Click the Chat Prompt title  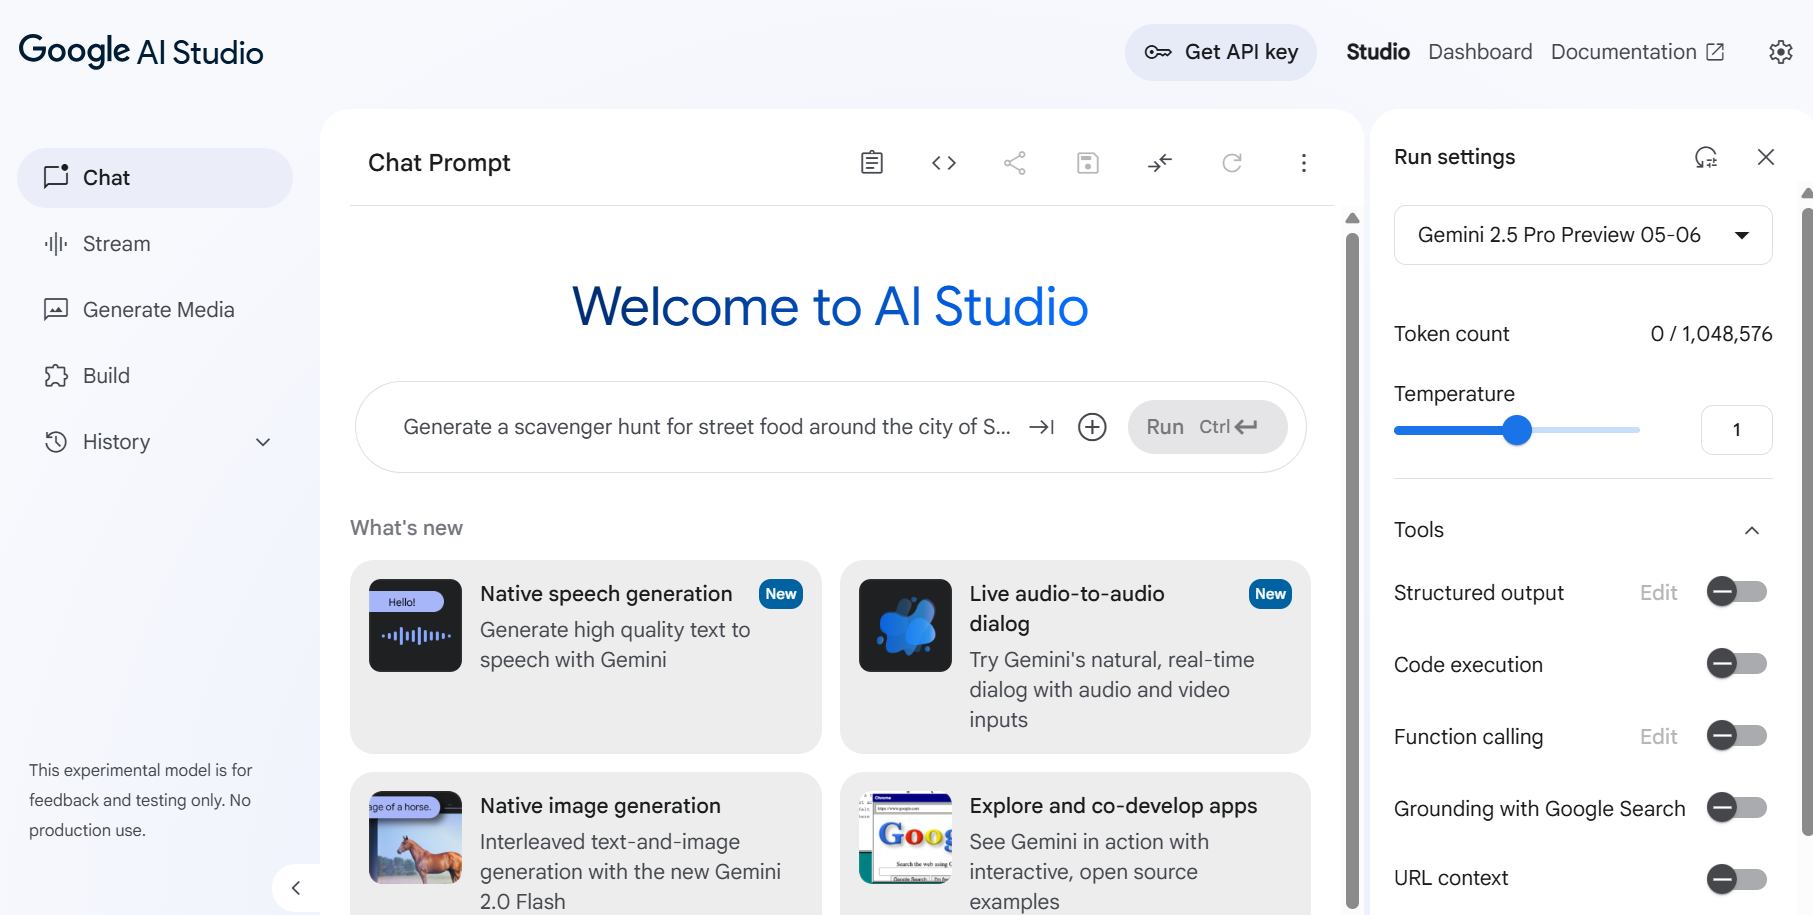439,163
